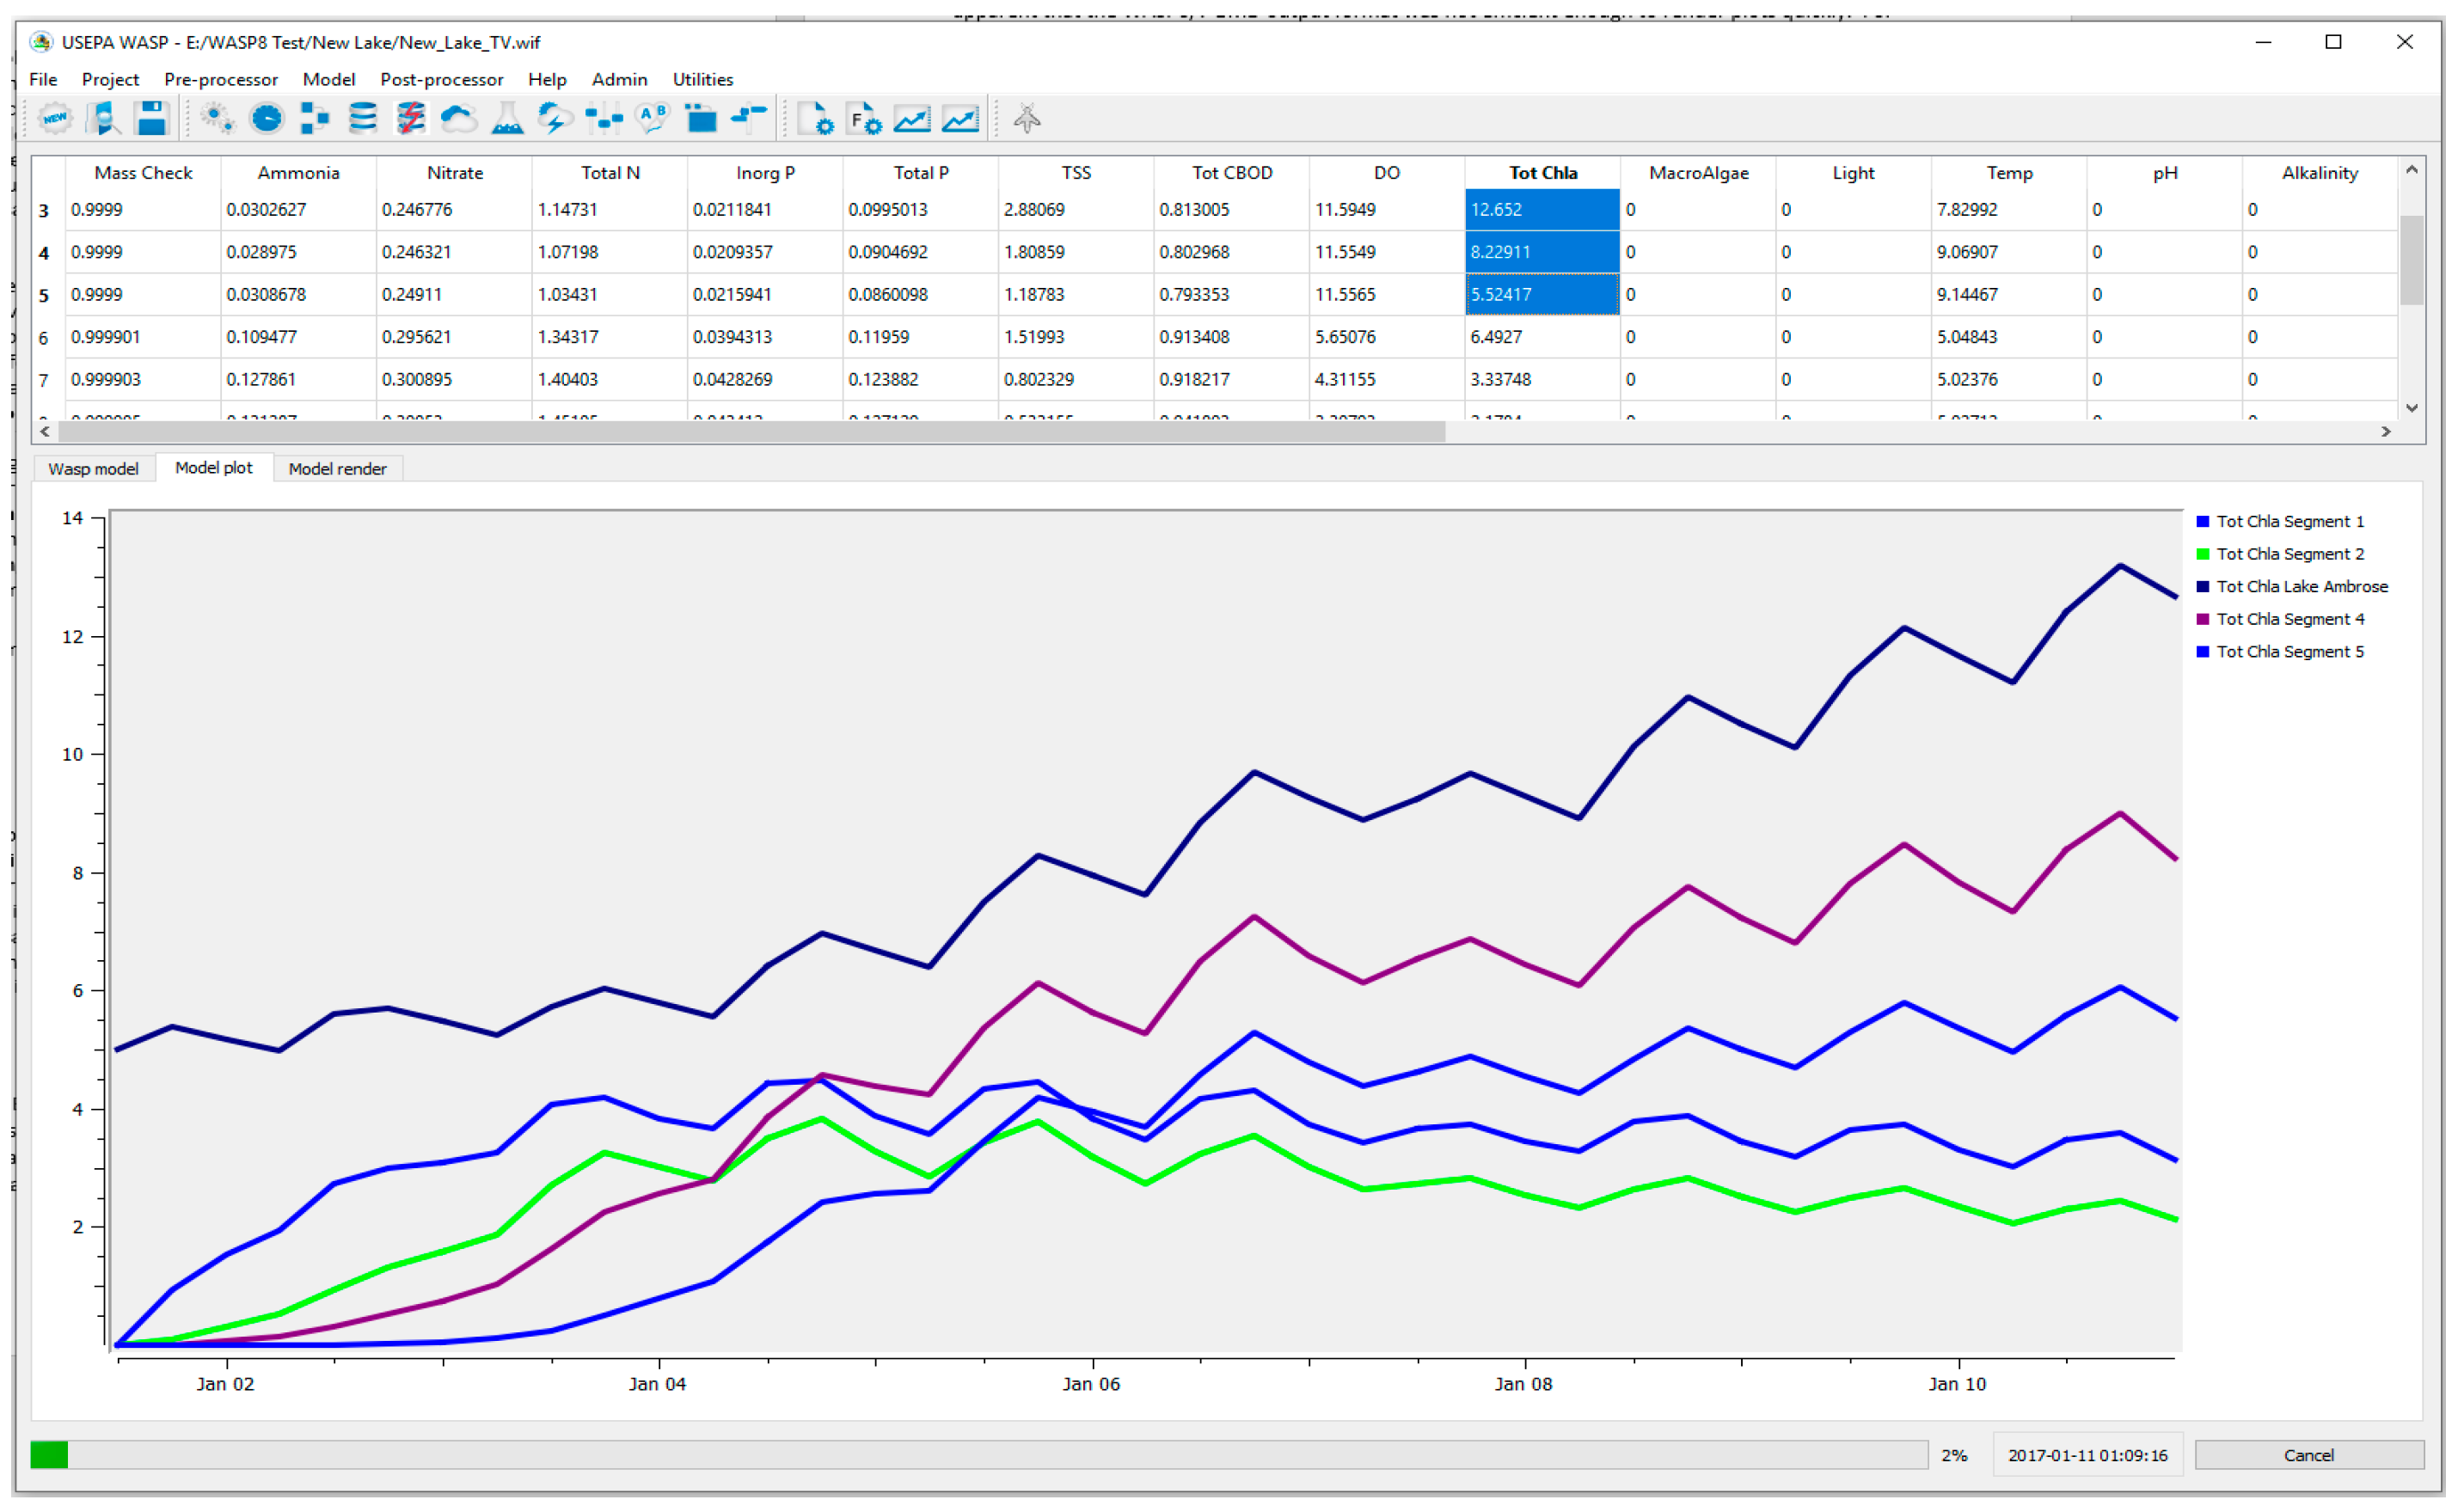
Task: Switch to the Wasp model tab
Action: tap(93, 469)
